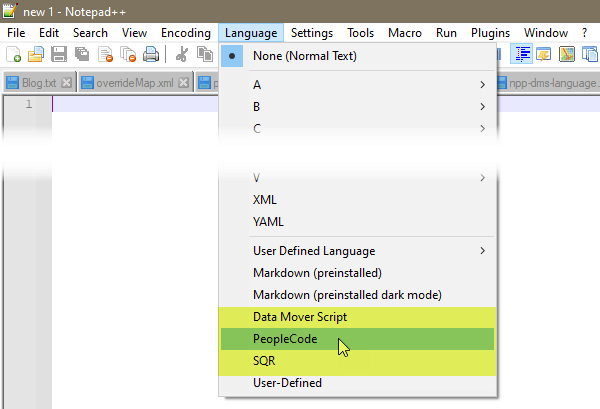Open the File menu
Viewport: 600px width, 409px height.
click(16, 33)
